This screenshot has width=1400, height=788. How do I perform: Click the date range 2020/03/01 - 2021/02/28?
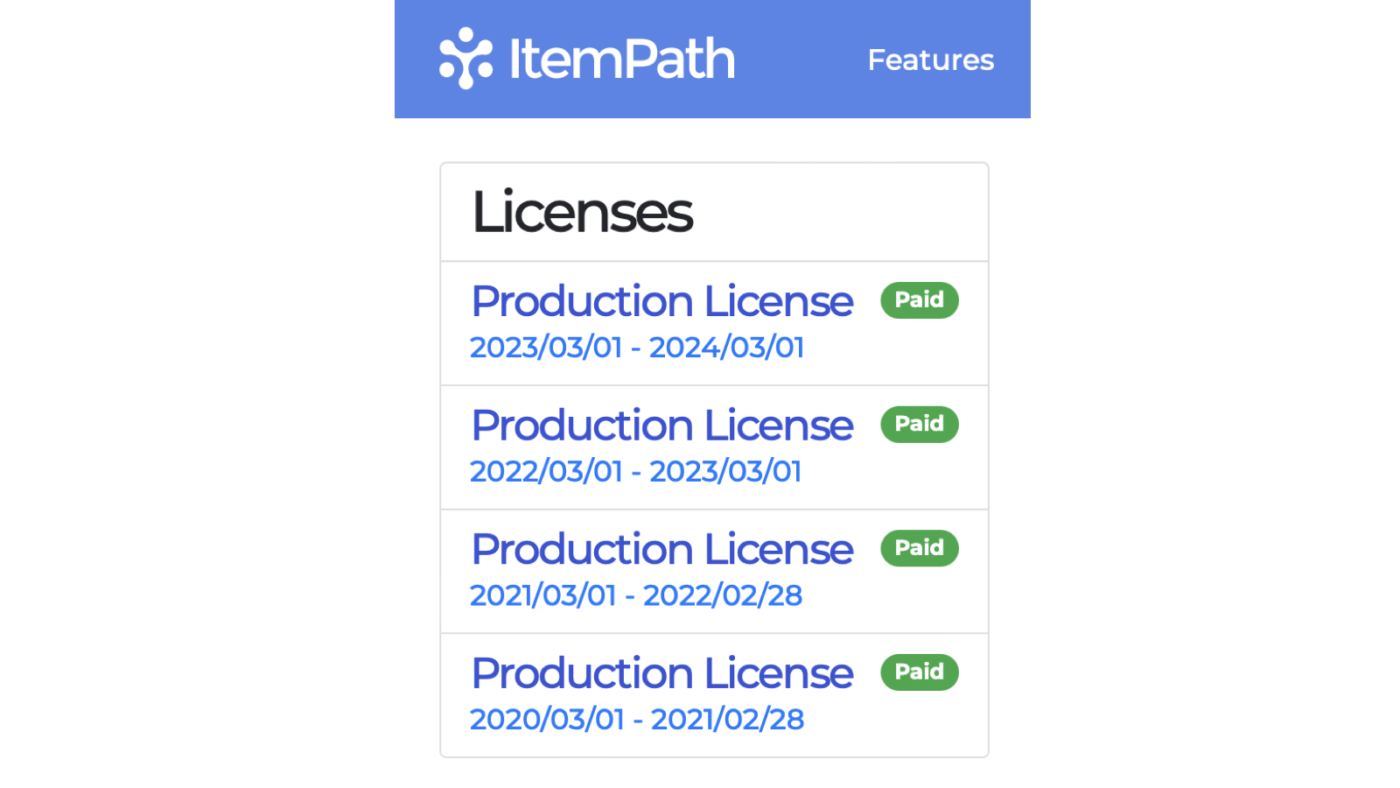[x=636, y=718]
